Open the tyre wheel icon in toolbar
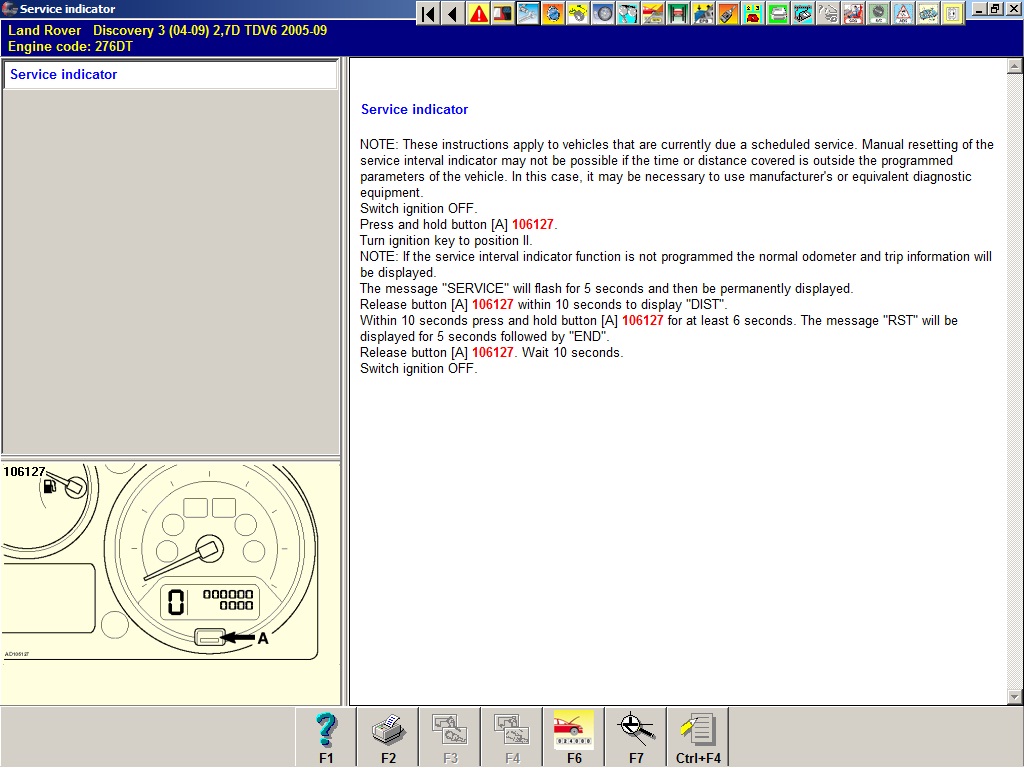 603,13
